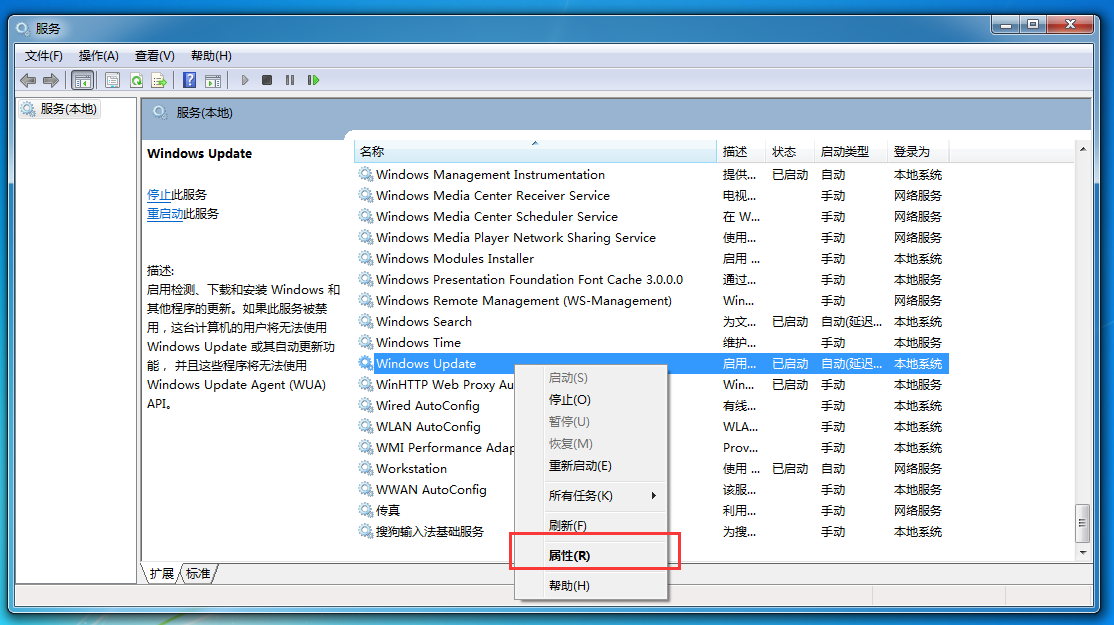Screen dimensions: 1114x625
Task: Click the toolbar Back arrow
Action: click(28, 80)
